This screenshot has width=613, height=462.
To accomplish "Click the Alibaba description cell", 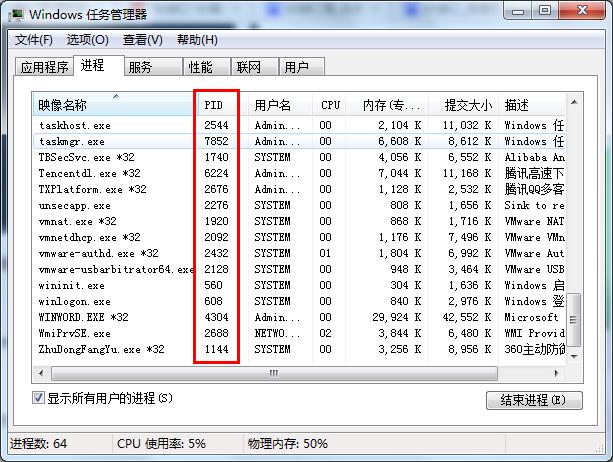I will tap(534, 157).
